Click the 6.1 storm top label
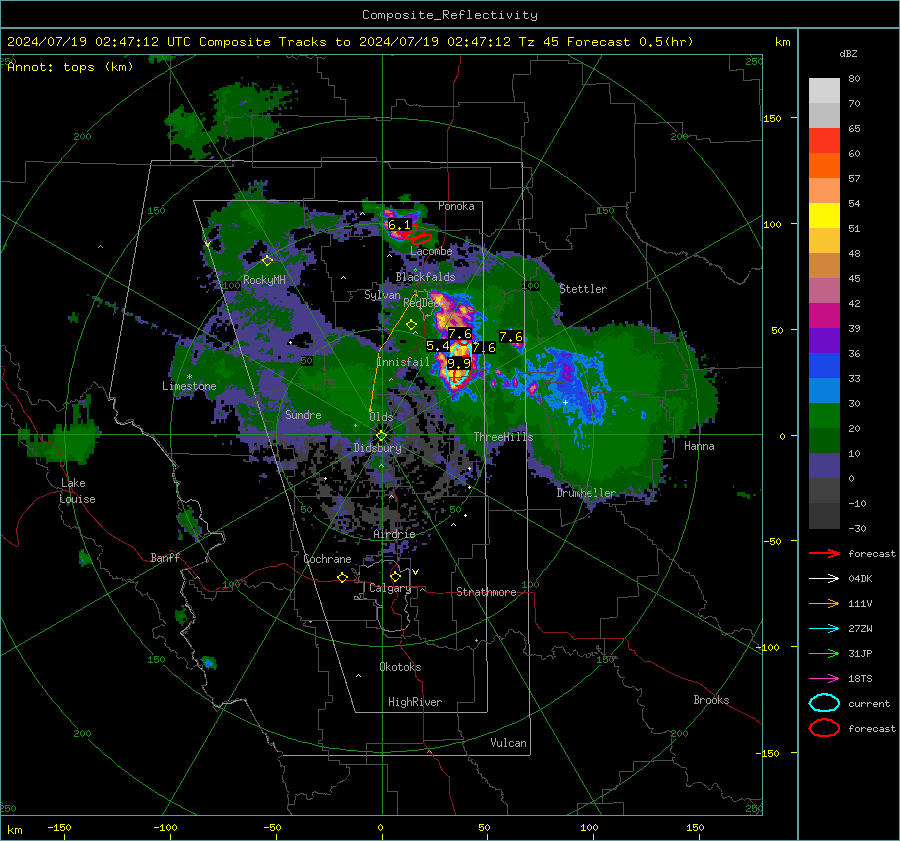Screen dimensions: 900x841 tap(399, 224)
